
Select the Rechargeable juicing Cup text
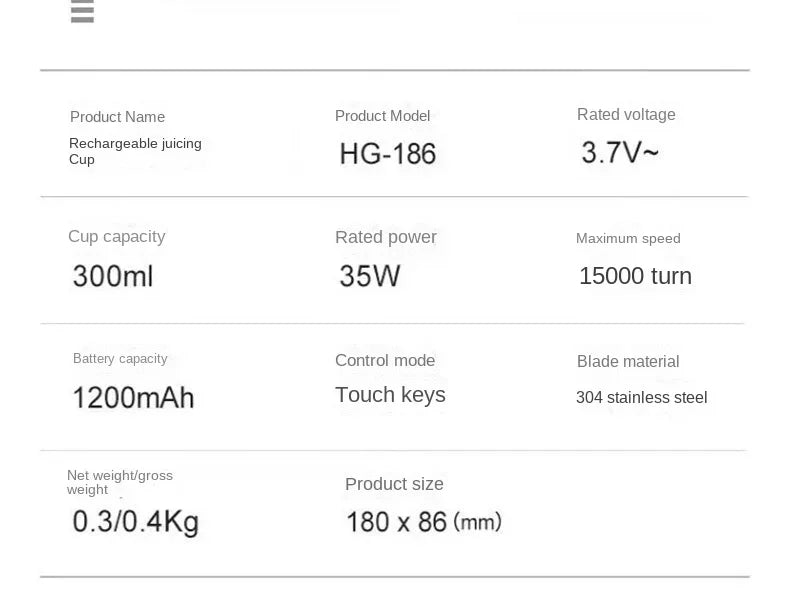point(135,151)
